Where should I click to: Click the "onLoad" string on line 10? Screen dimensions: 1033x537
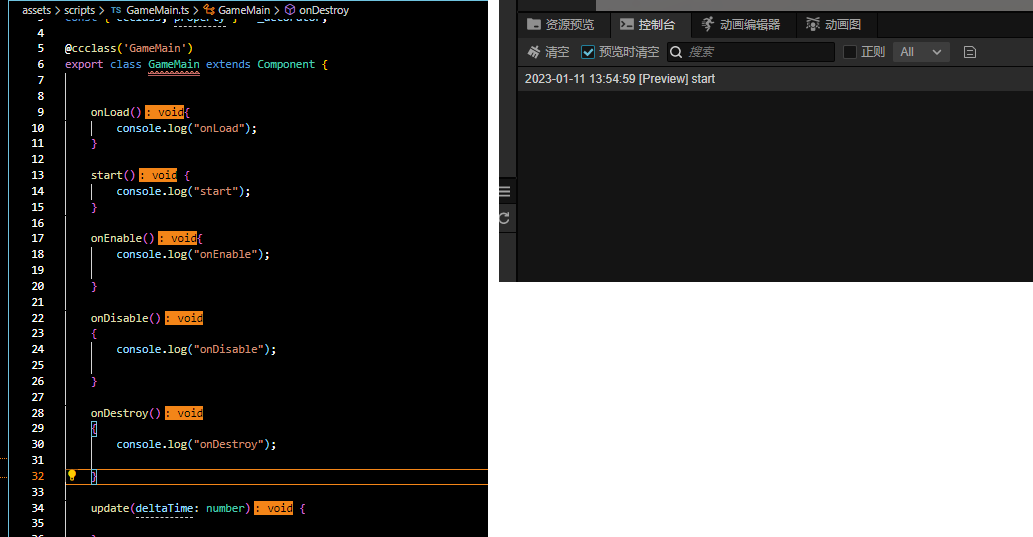tap(219, 128)
